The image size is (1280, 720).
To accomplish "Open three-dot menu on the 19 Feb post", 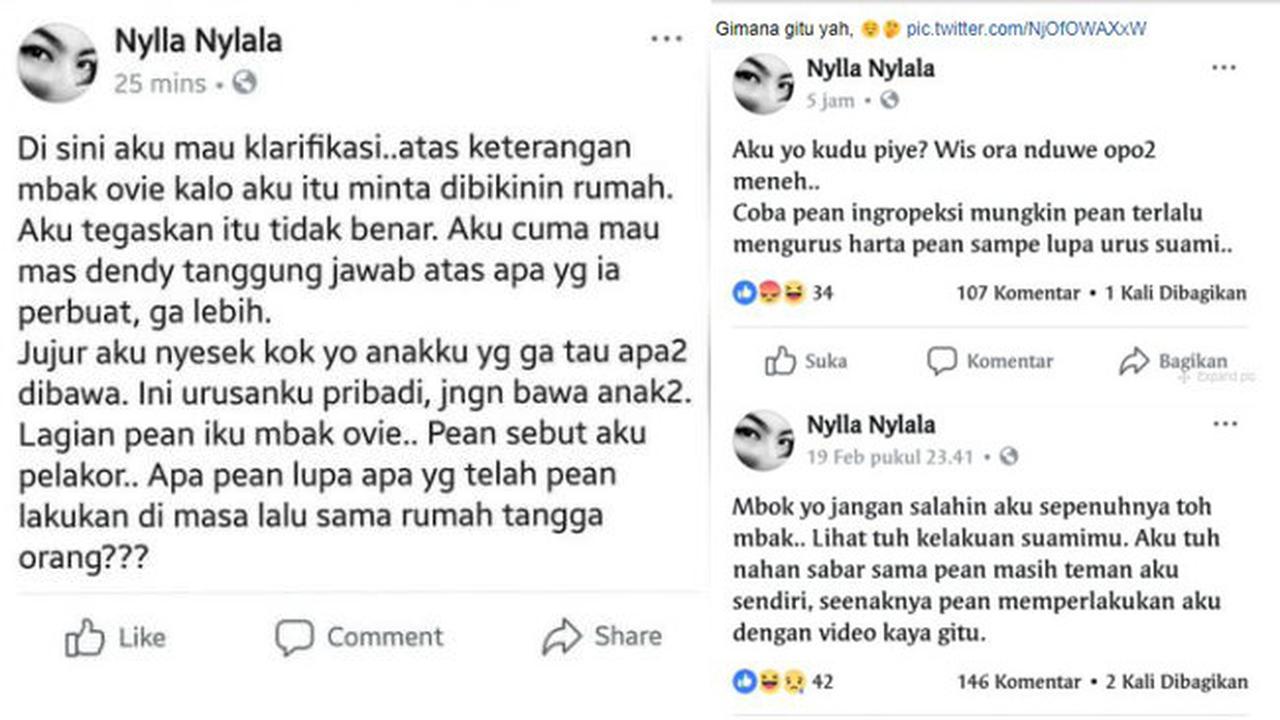I will pos(1224,424).
